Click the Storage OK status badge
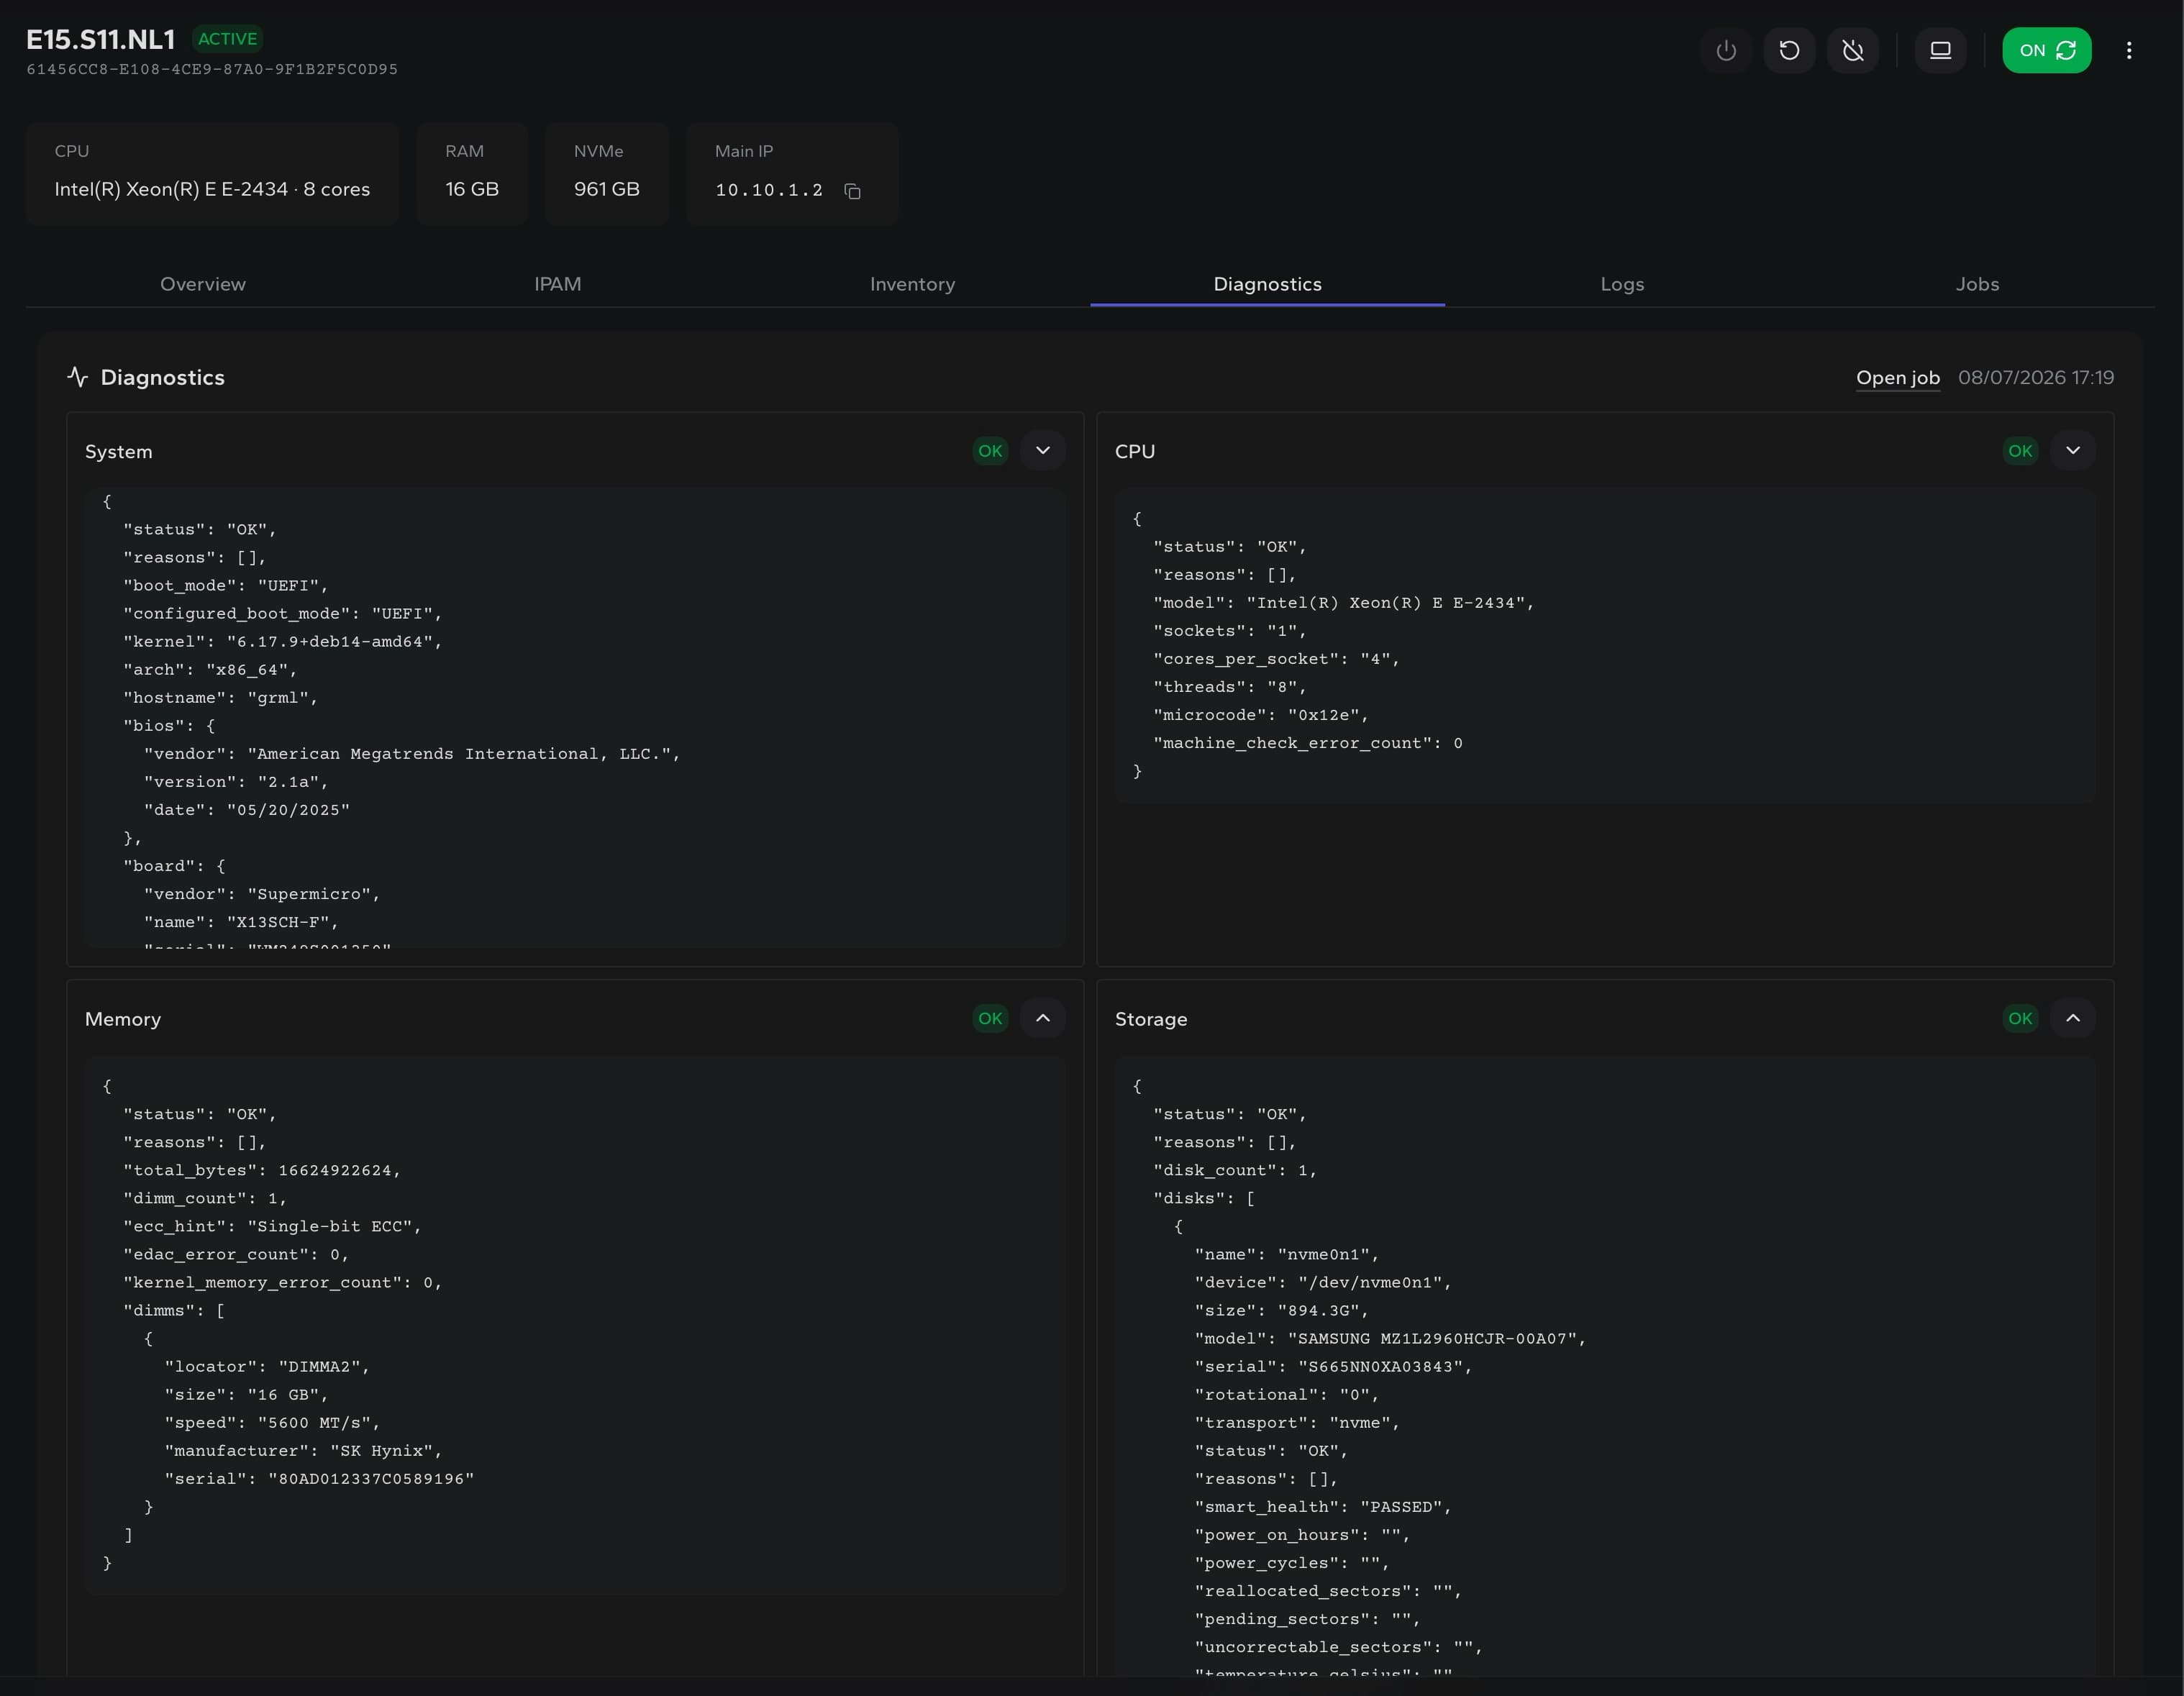Image resolution: width=2184 pixels, height=1696 pixels. [2020, 1018]
